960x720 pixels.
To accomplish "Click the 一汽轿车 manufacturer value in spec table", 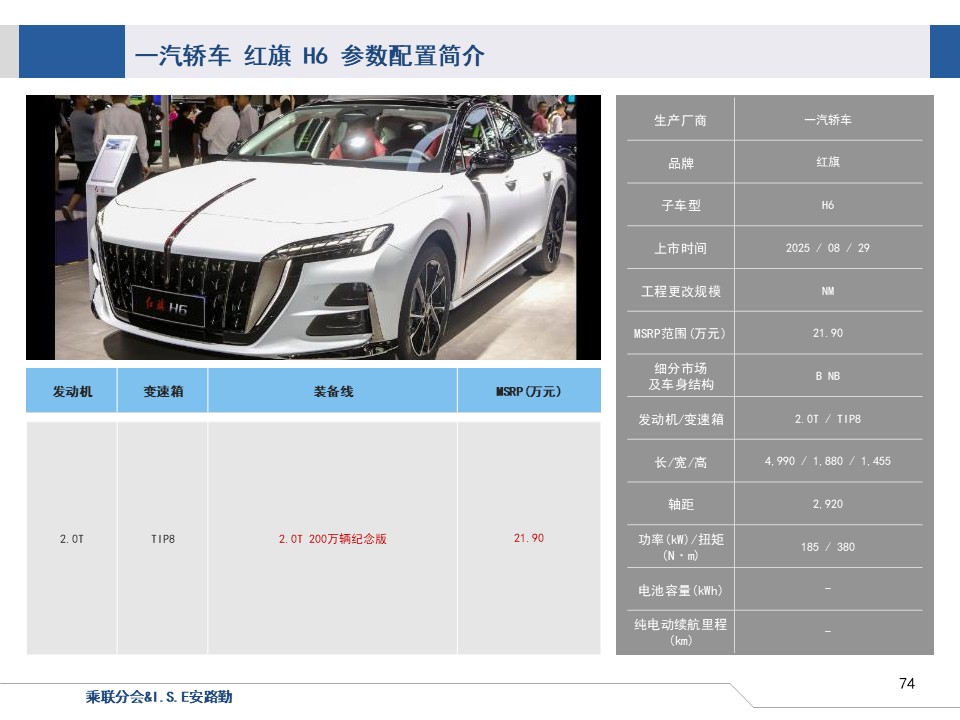I will point(828,120).
